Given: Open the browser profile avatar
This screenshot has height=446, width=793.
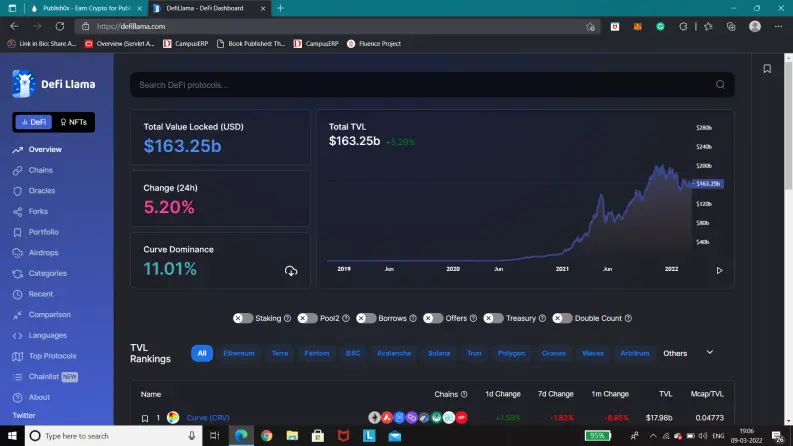Looking at the screenshot, I should [755, 26].
